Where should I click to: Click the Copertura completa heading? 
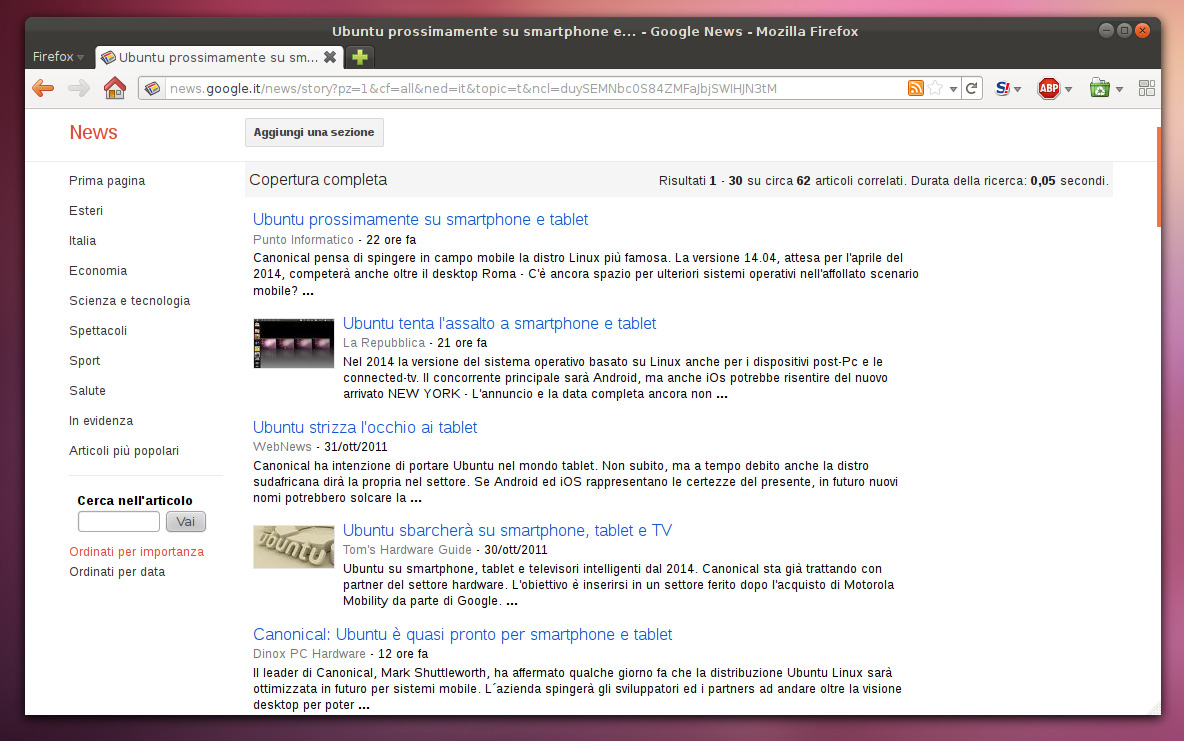[x=318, y=180]
